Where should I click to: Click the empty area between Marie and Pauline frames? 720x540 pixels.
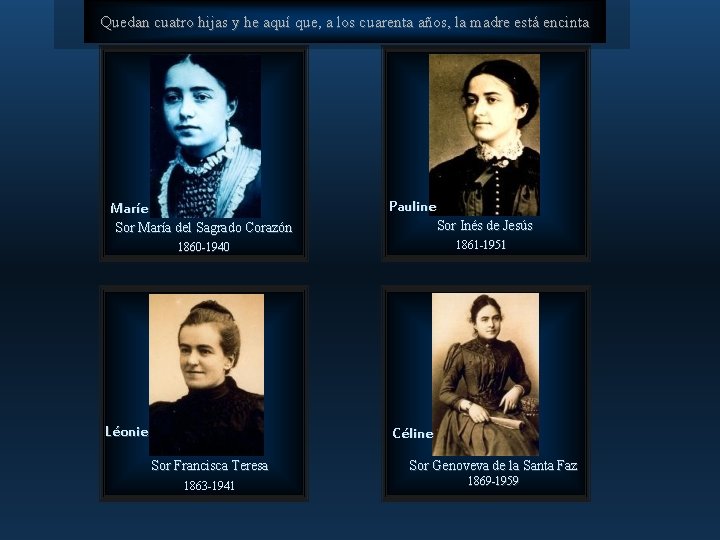[344, 153]
